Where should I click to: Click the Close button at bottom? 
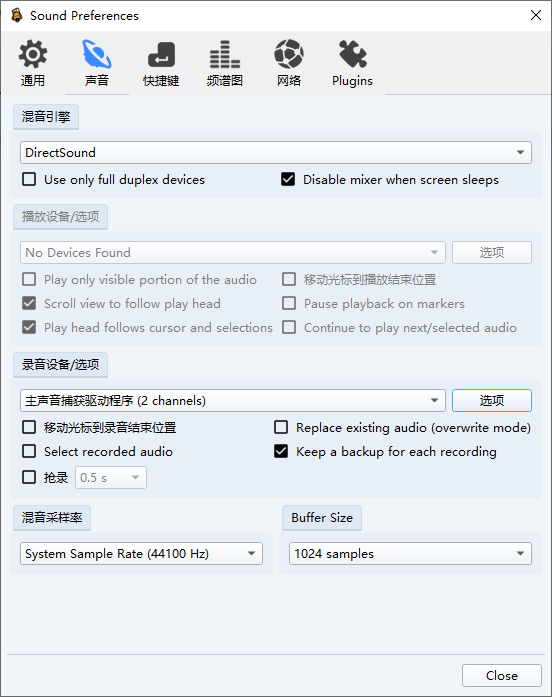502,676
